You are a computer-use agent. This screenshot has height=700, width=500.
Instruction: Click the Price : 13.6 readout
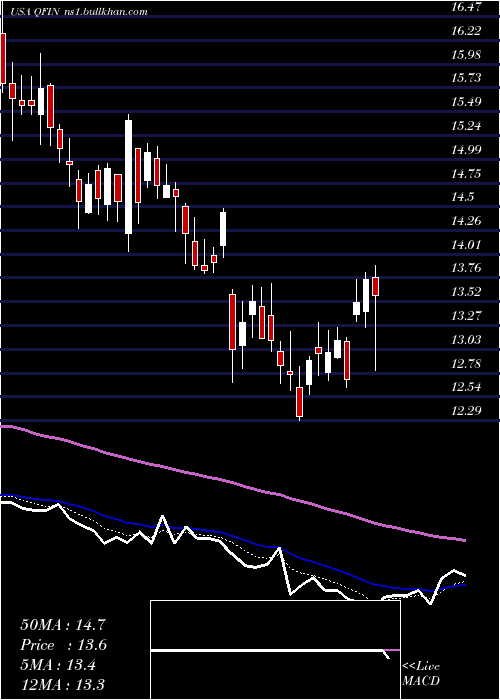point(63,645)
